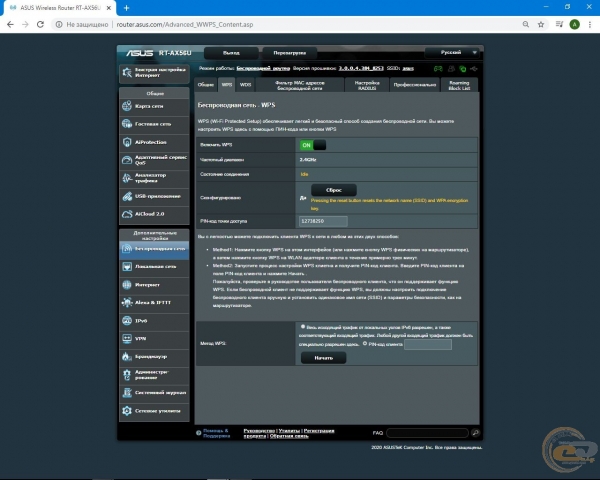The width and height of the screenshot is (600, 480).
Task: Click the user/guest status icon in header
Action: 451,69
